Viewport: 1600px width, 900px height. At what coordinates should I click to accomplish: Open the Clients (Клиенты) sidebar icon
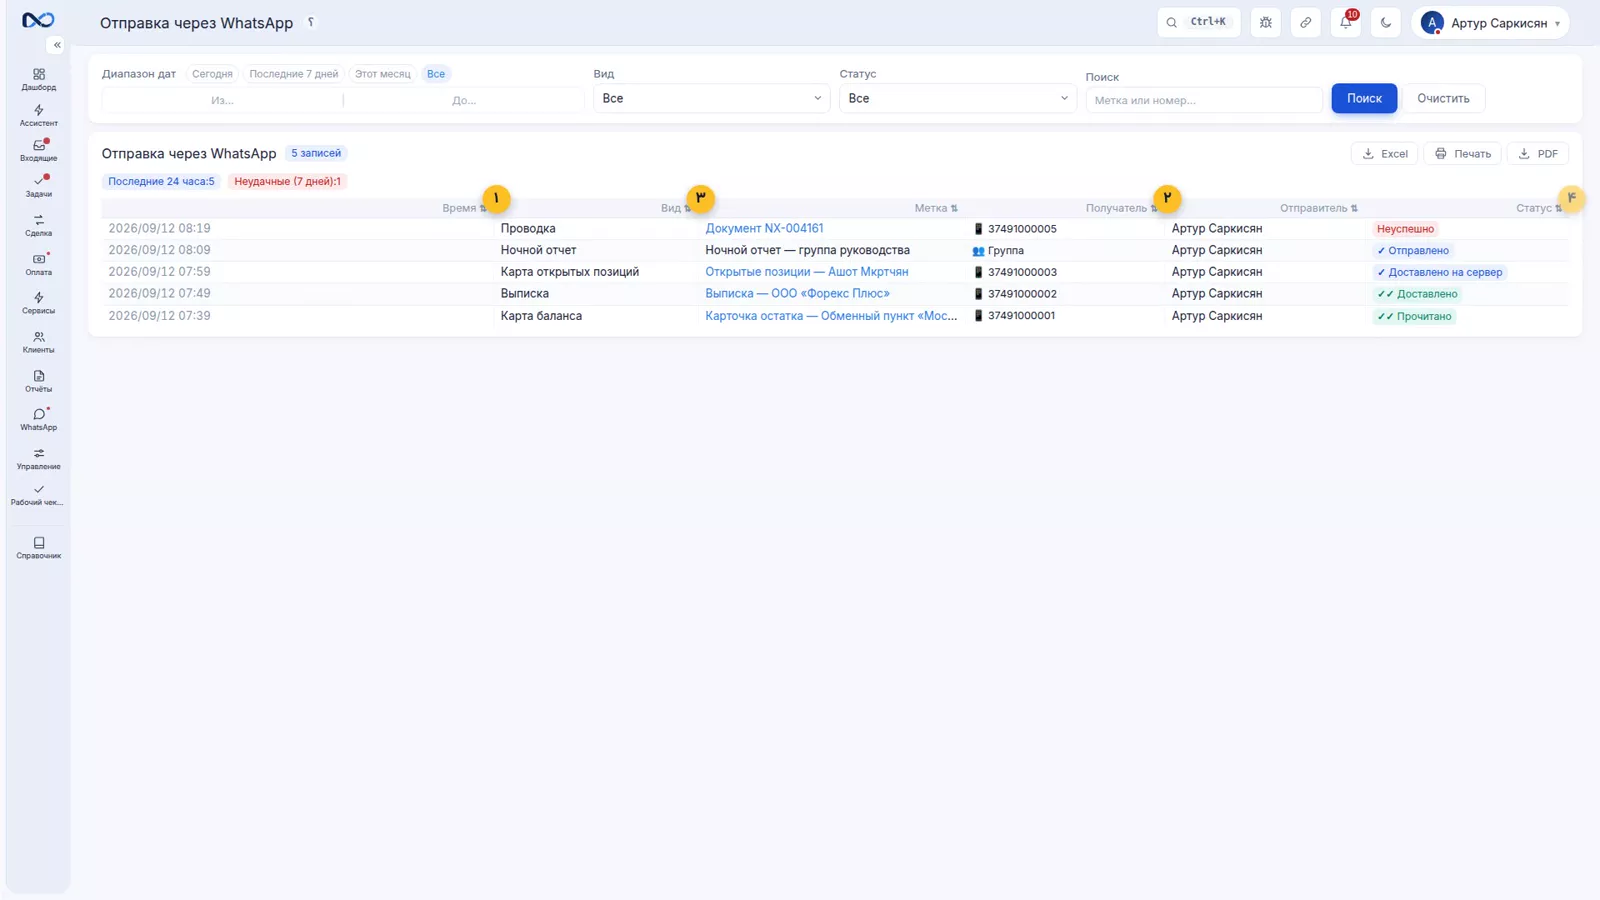(x=38, y=342)
